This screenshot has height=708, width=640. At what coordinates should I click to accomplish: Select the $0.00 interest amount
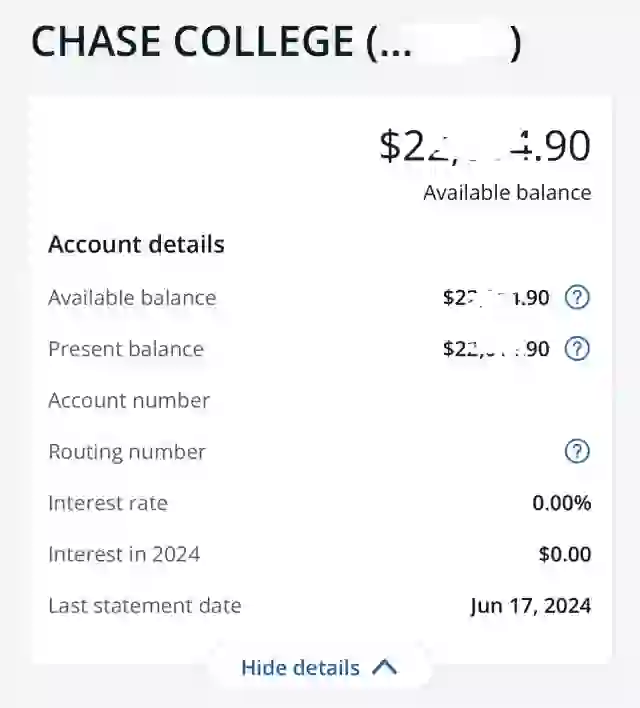(565, 554)
